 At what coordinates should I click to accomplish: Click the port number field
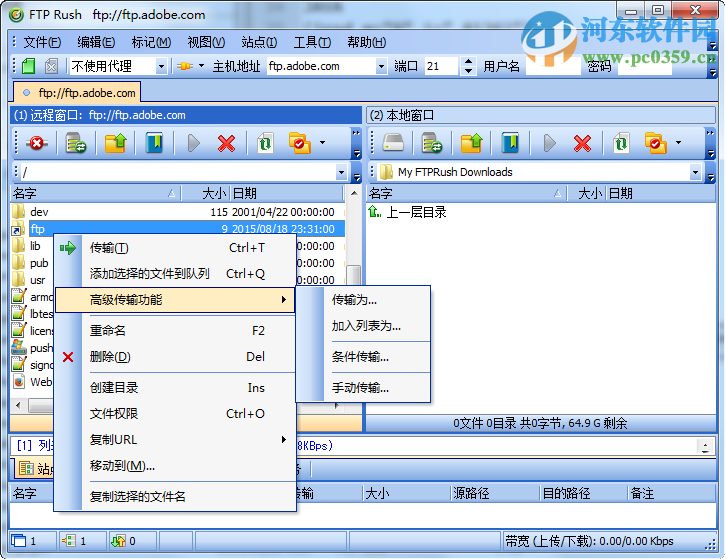coord(443,66)
